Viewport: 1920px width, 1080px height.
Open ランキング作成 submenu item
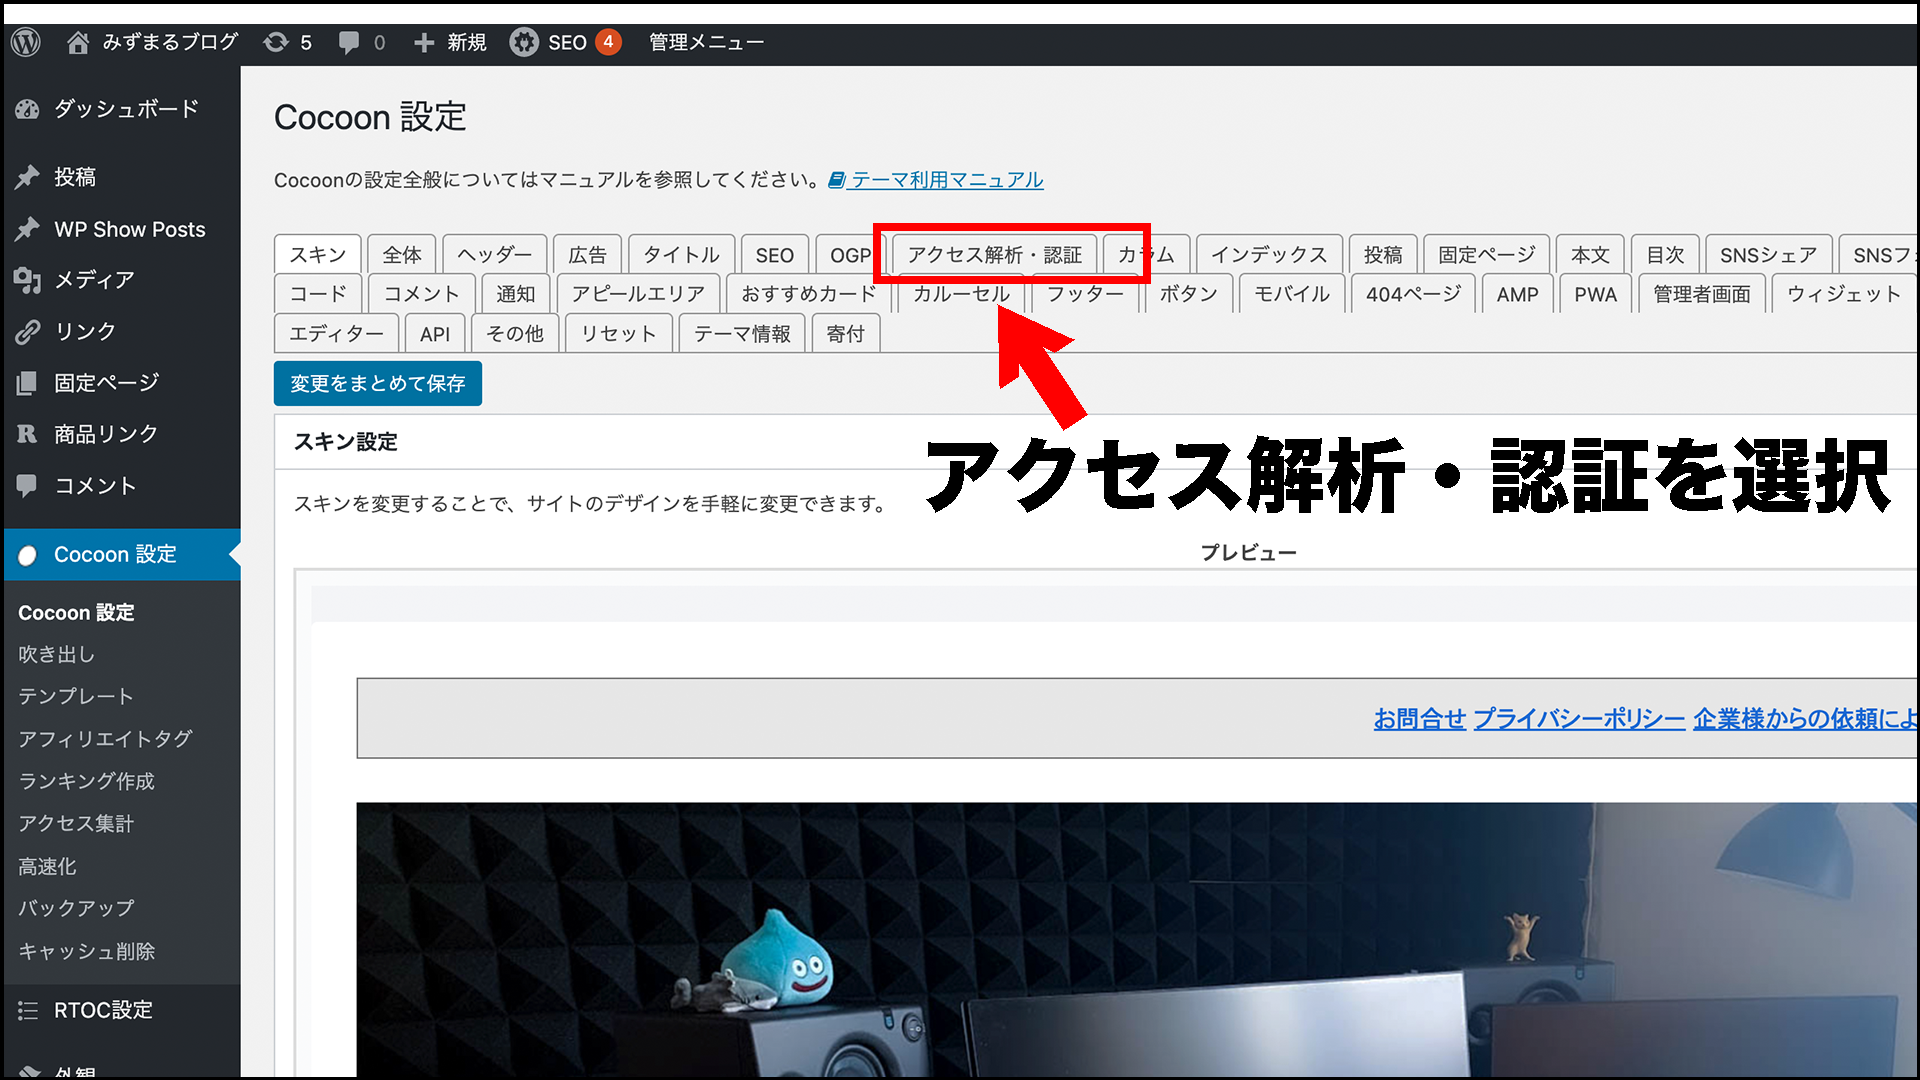click(x=87, y=782)
